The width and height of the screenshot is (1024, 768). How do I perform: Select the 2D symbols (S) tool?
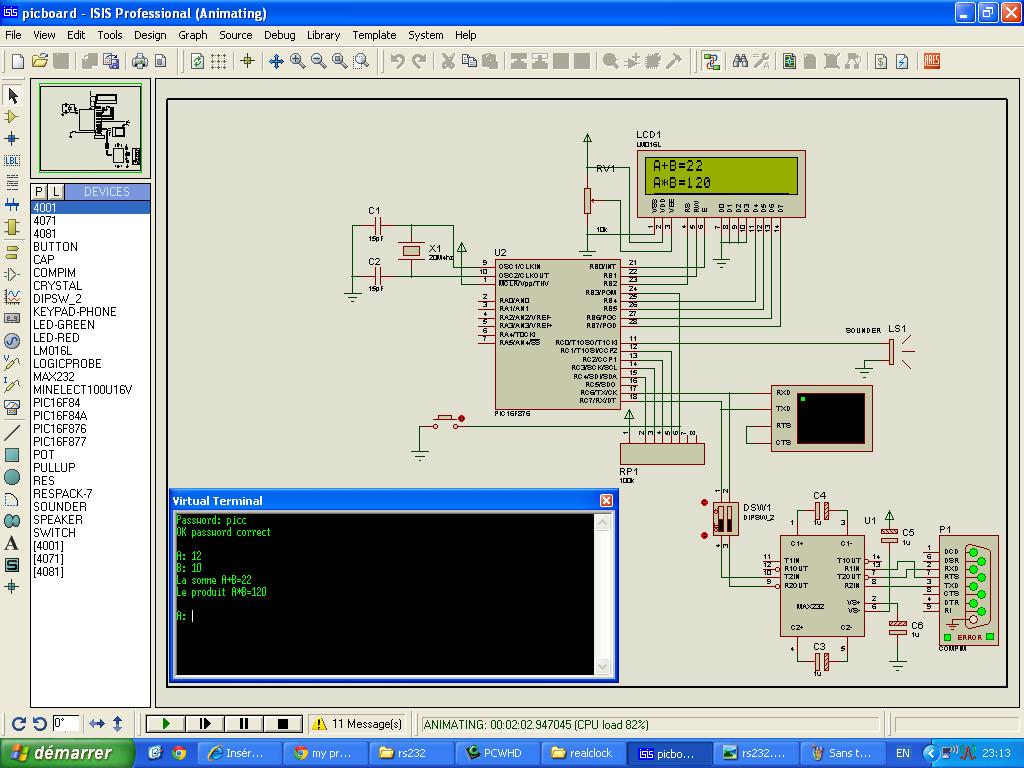click(12, 565)
